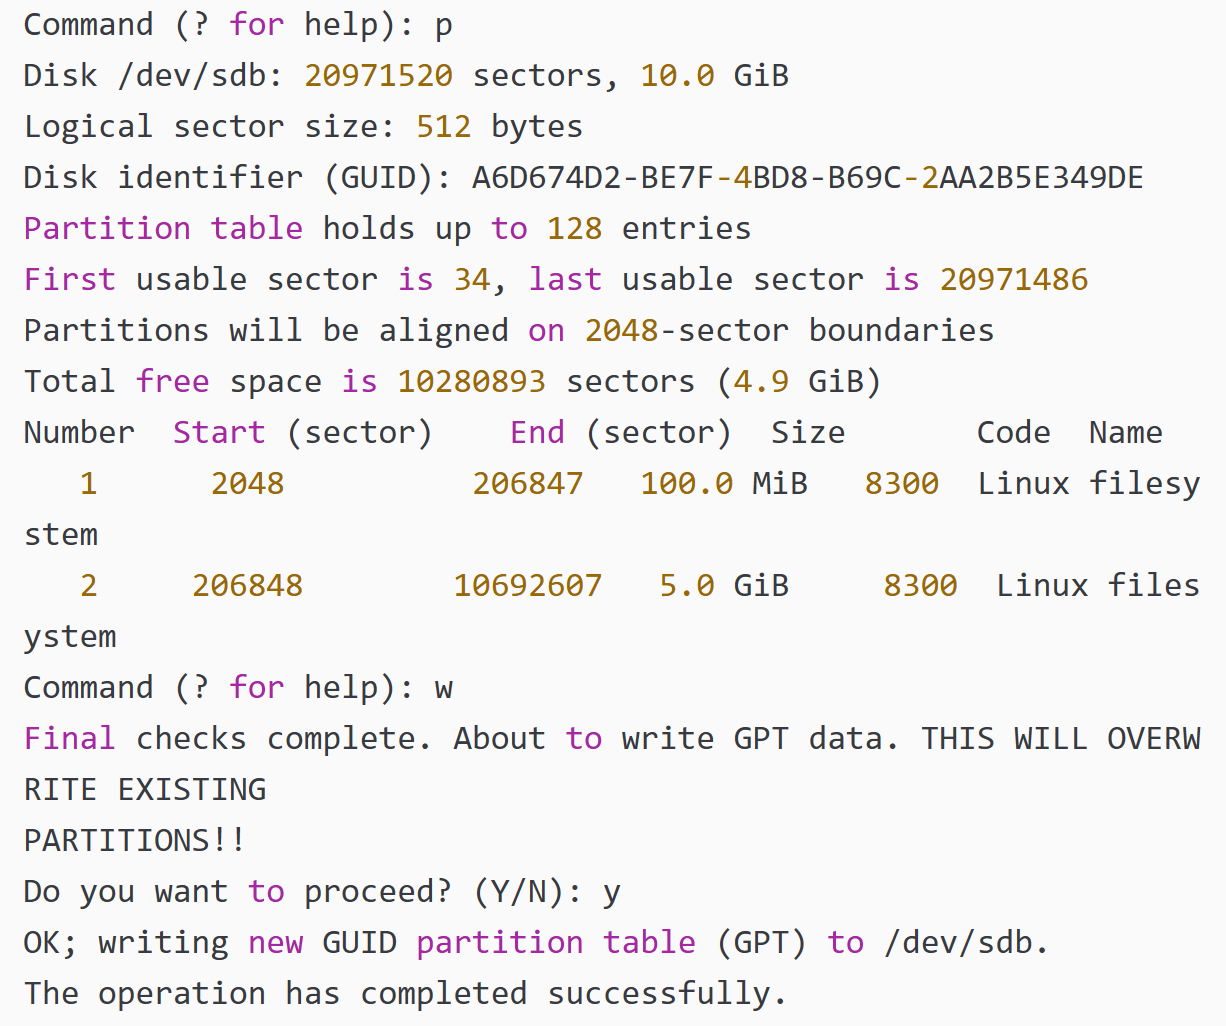This screenshot has width=1226, height=1026.
Task: Click the last usable sector 20971486
Action: 1013,280
